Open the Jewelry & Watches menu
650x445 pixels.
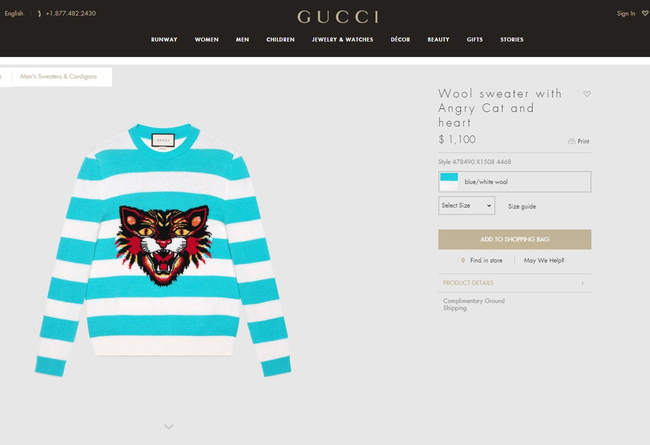[342, 39]
